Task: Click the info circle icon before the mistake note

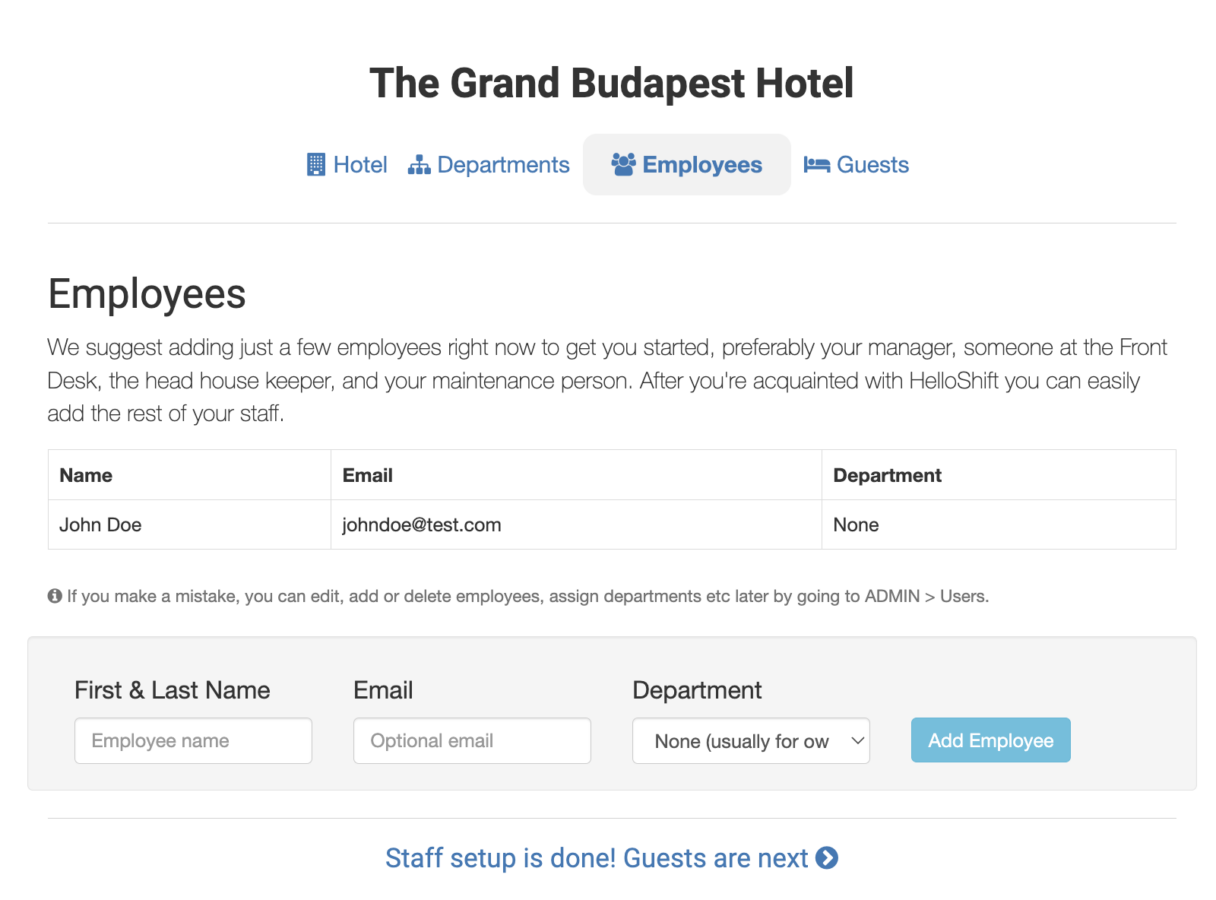Action: 55,596
